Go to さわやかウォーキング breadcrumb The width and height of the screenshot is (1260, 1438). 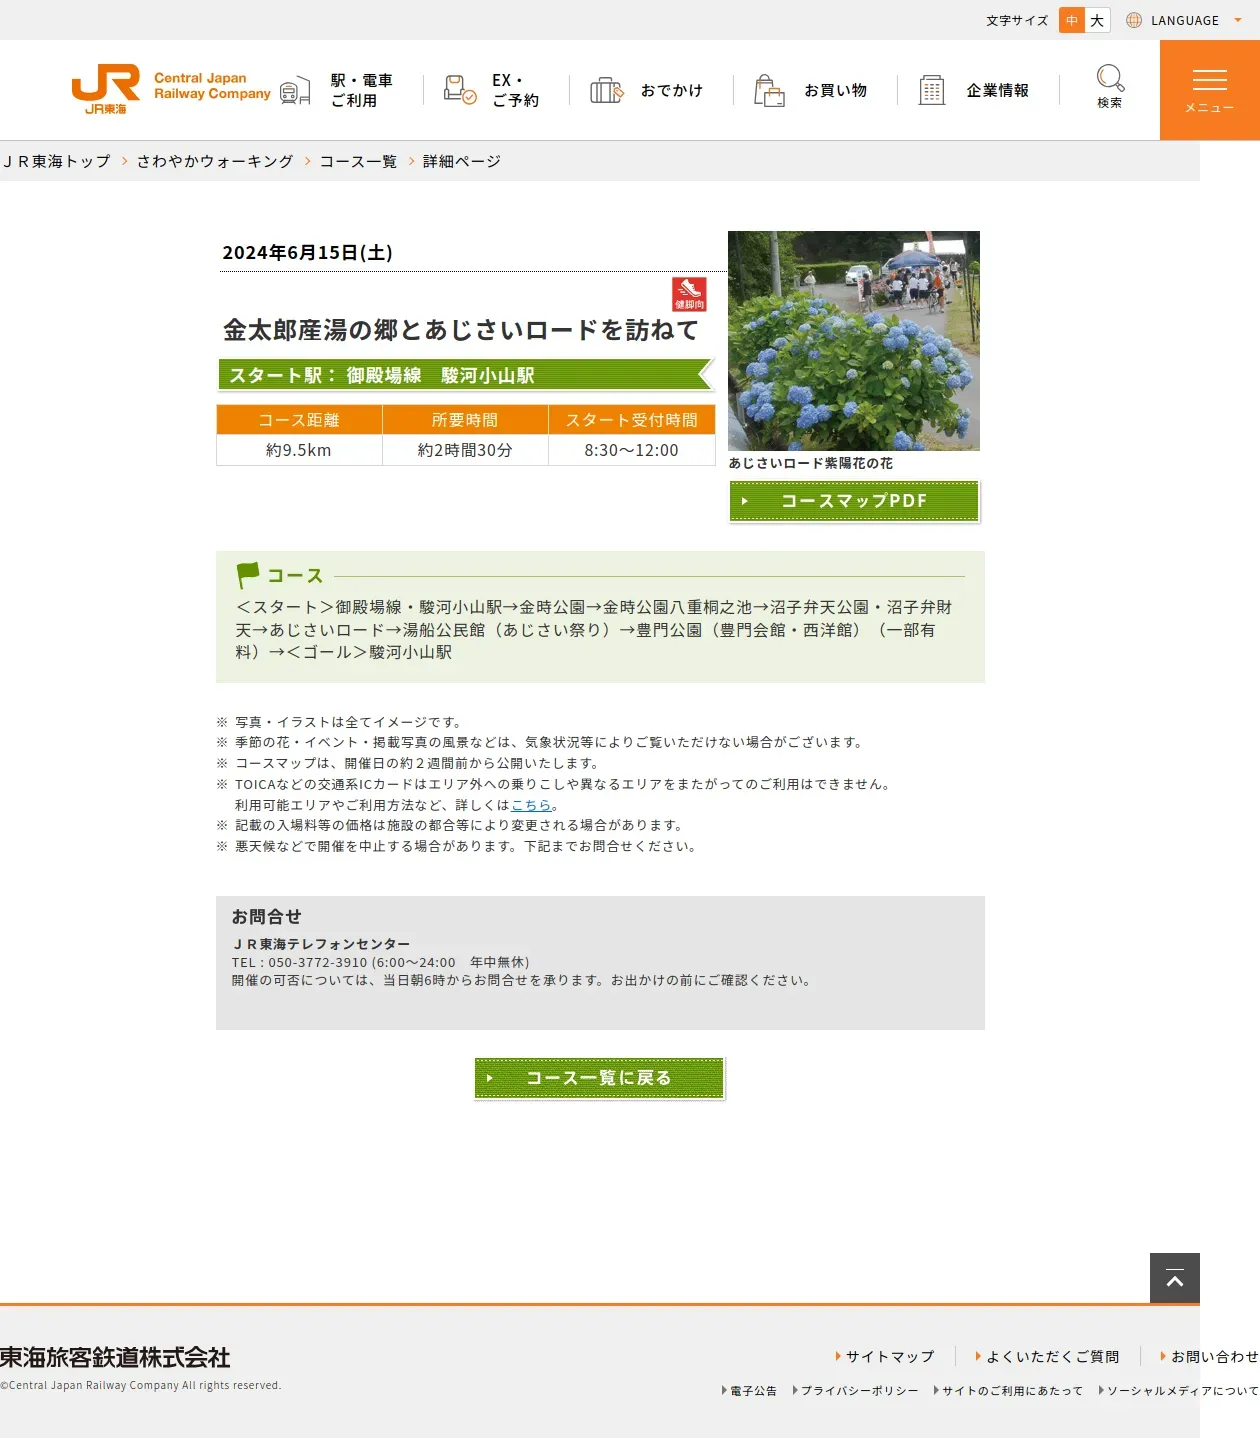coord(215,161)
